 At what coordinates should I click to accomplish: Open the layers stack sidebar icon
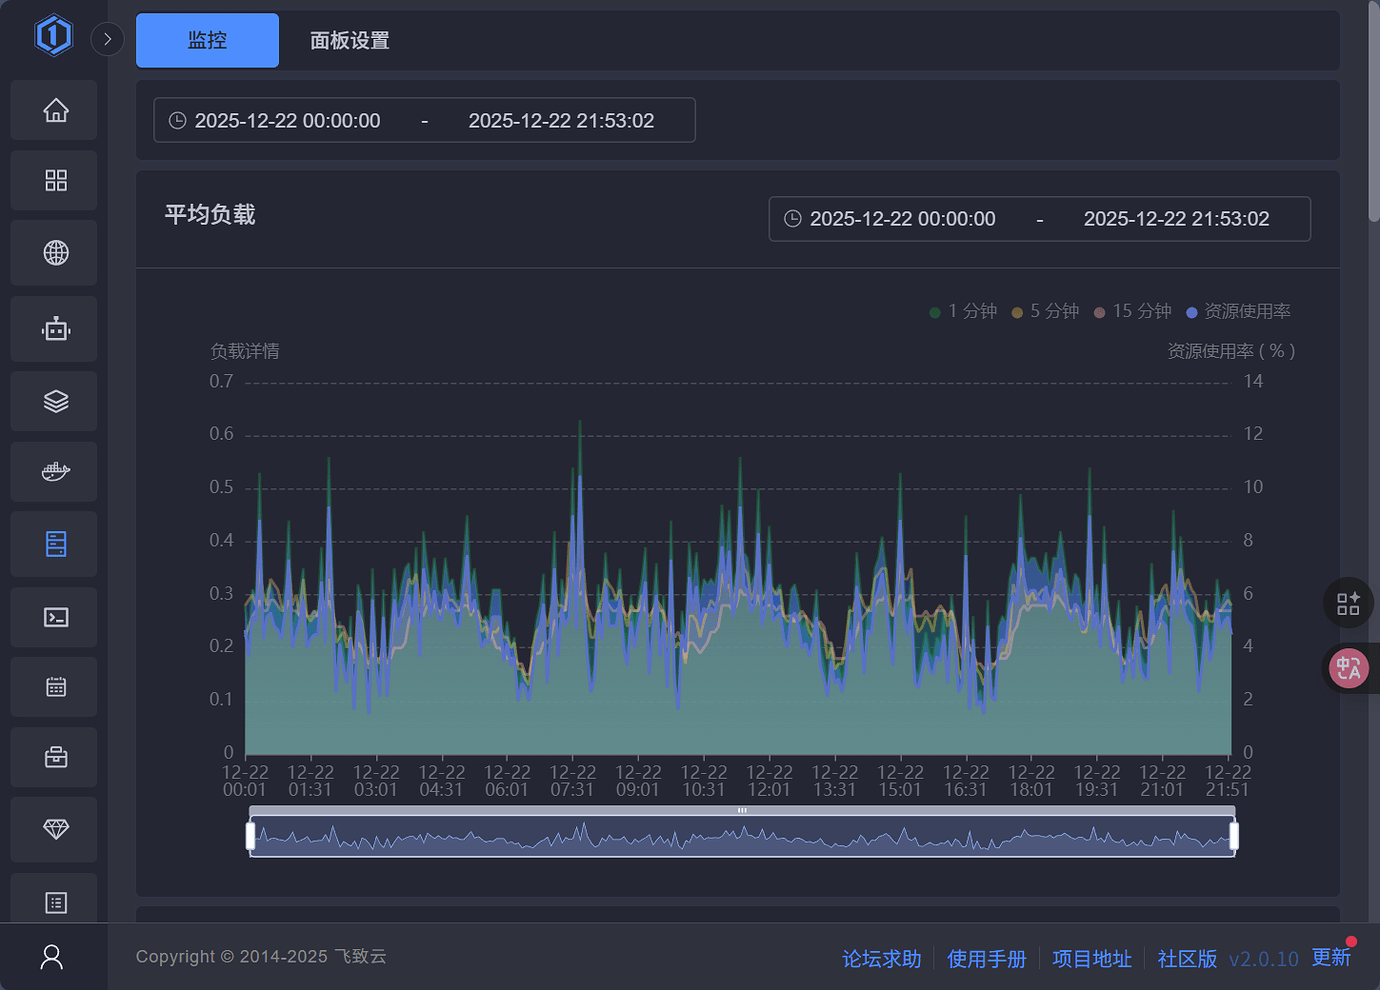56,401
